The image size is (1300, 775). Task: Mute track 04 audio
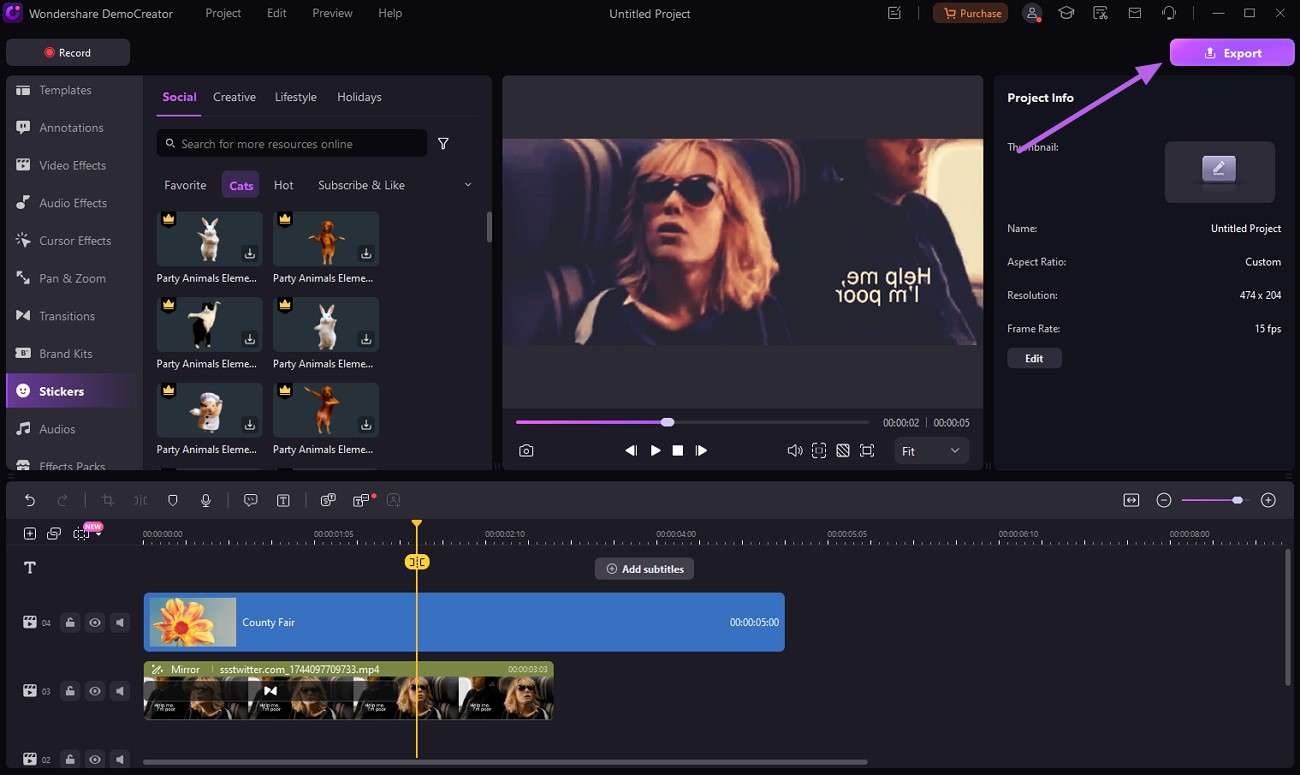tap(120, 623)
